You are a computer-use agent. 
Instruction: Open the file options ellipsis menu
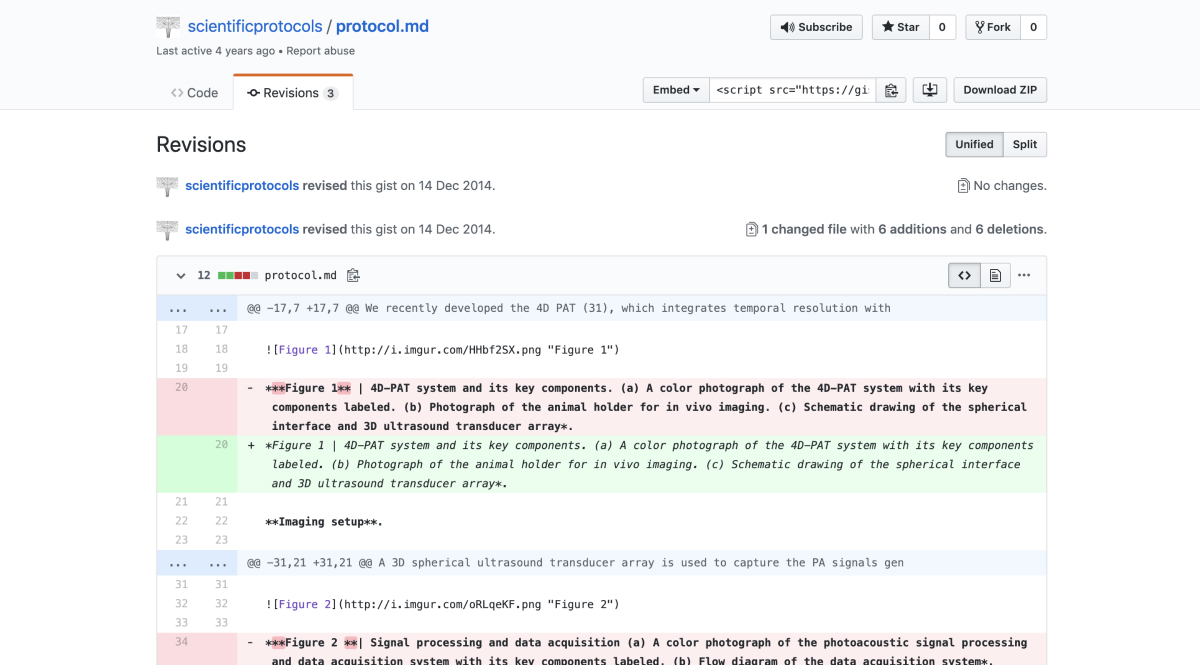[x=1024, y=276]
